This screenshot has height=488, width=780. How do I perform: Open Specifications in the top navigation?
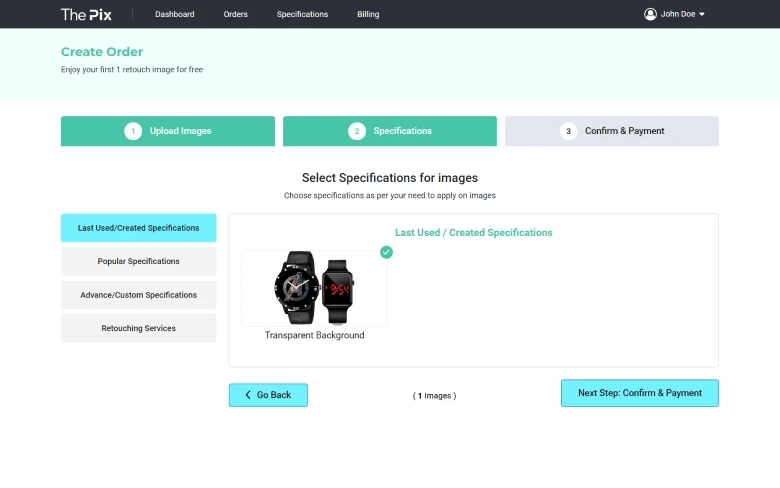click(x=302, y=14)
